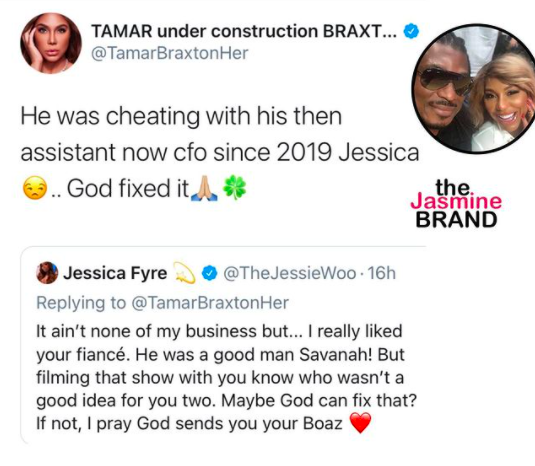Image resolution: width=535 pixels, height=466 pixels.
Task: Click the 'God fixed it' text line
Action: pyautogui.click(x=128, y=188)
